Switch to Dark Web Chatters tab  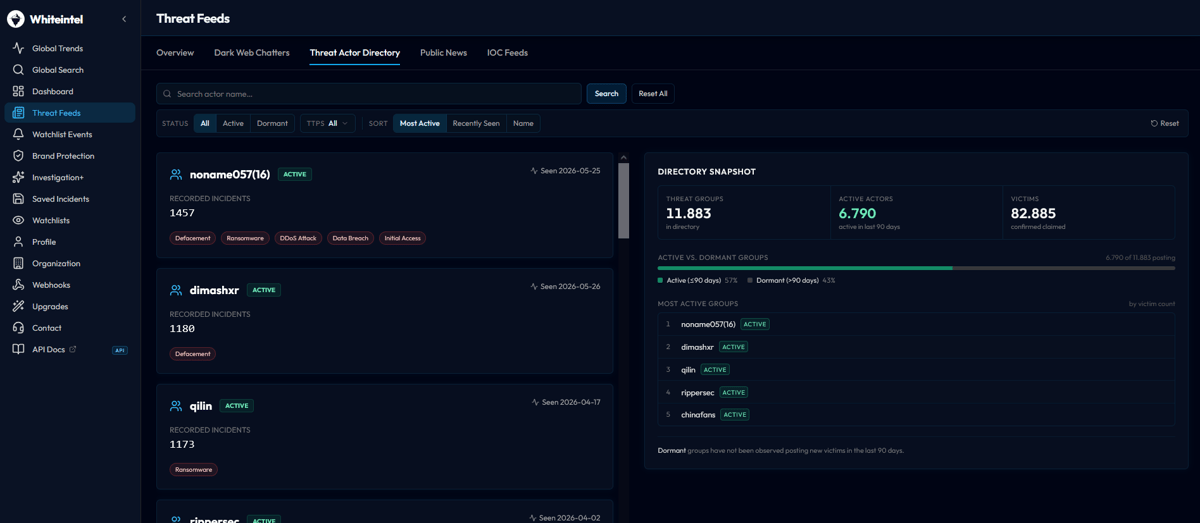(x=252, y=53)
